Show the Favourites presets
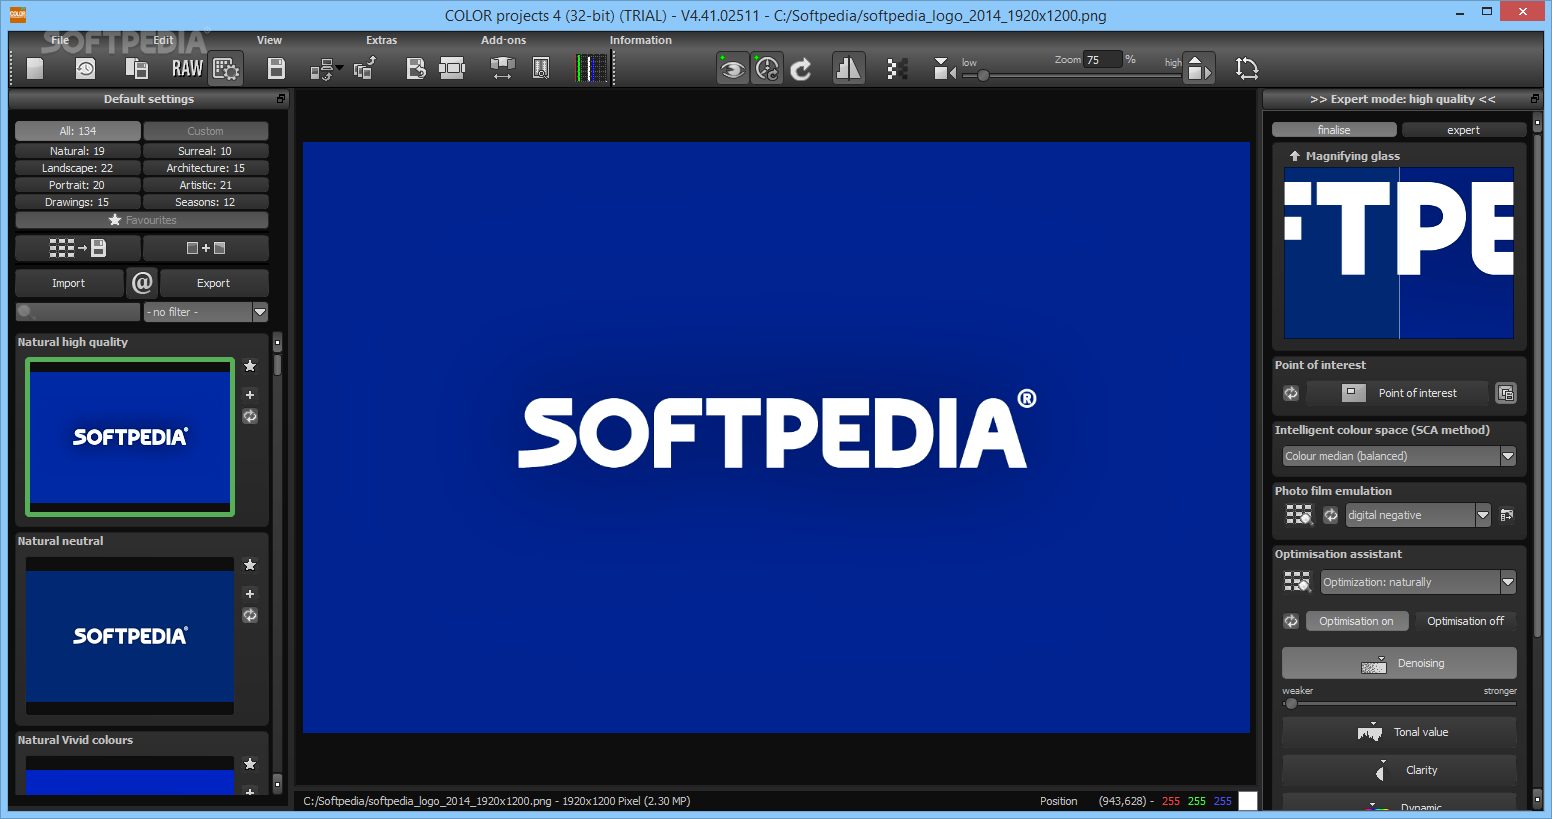This screenshot has width=1552, height=819. 142,220
